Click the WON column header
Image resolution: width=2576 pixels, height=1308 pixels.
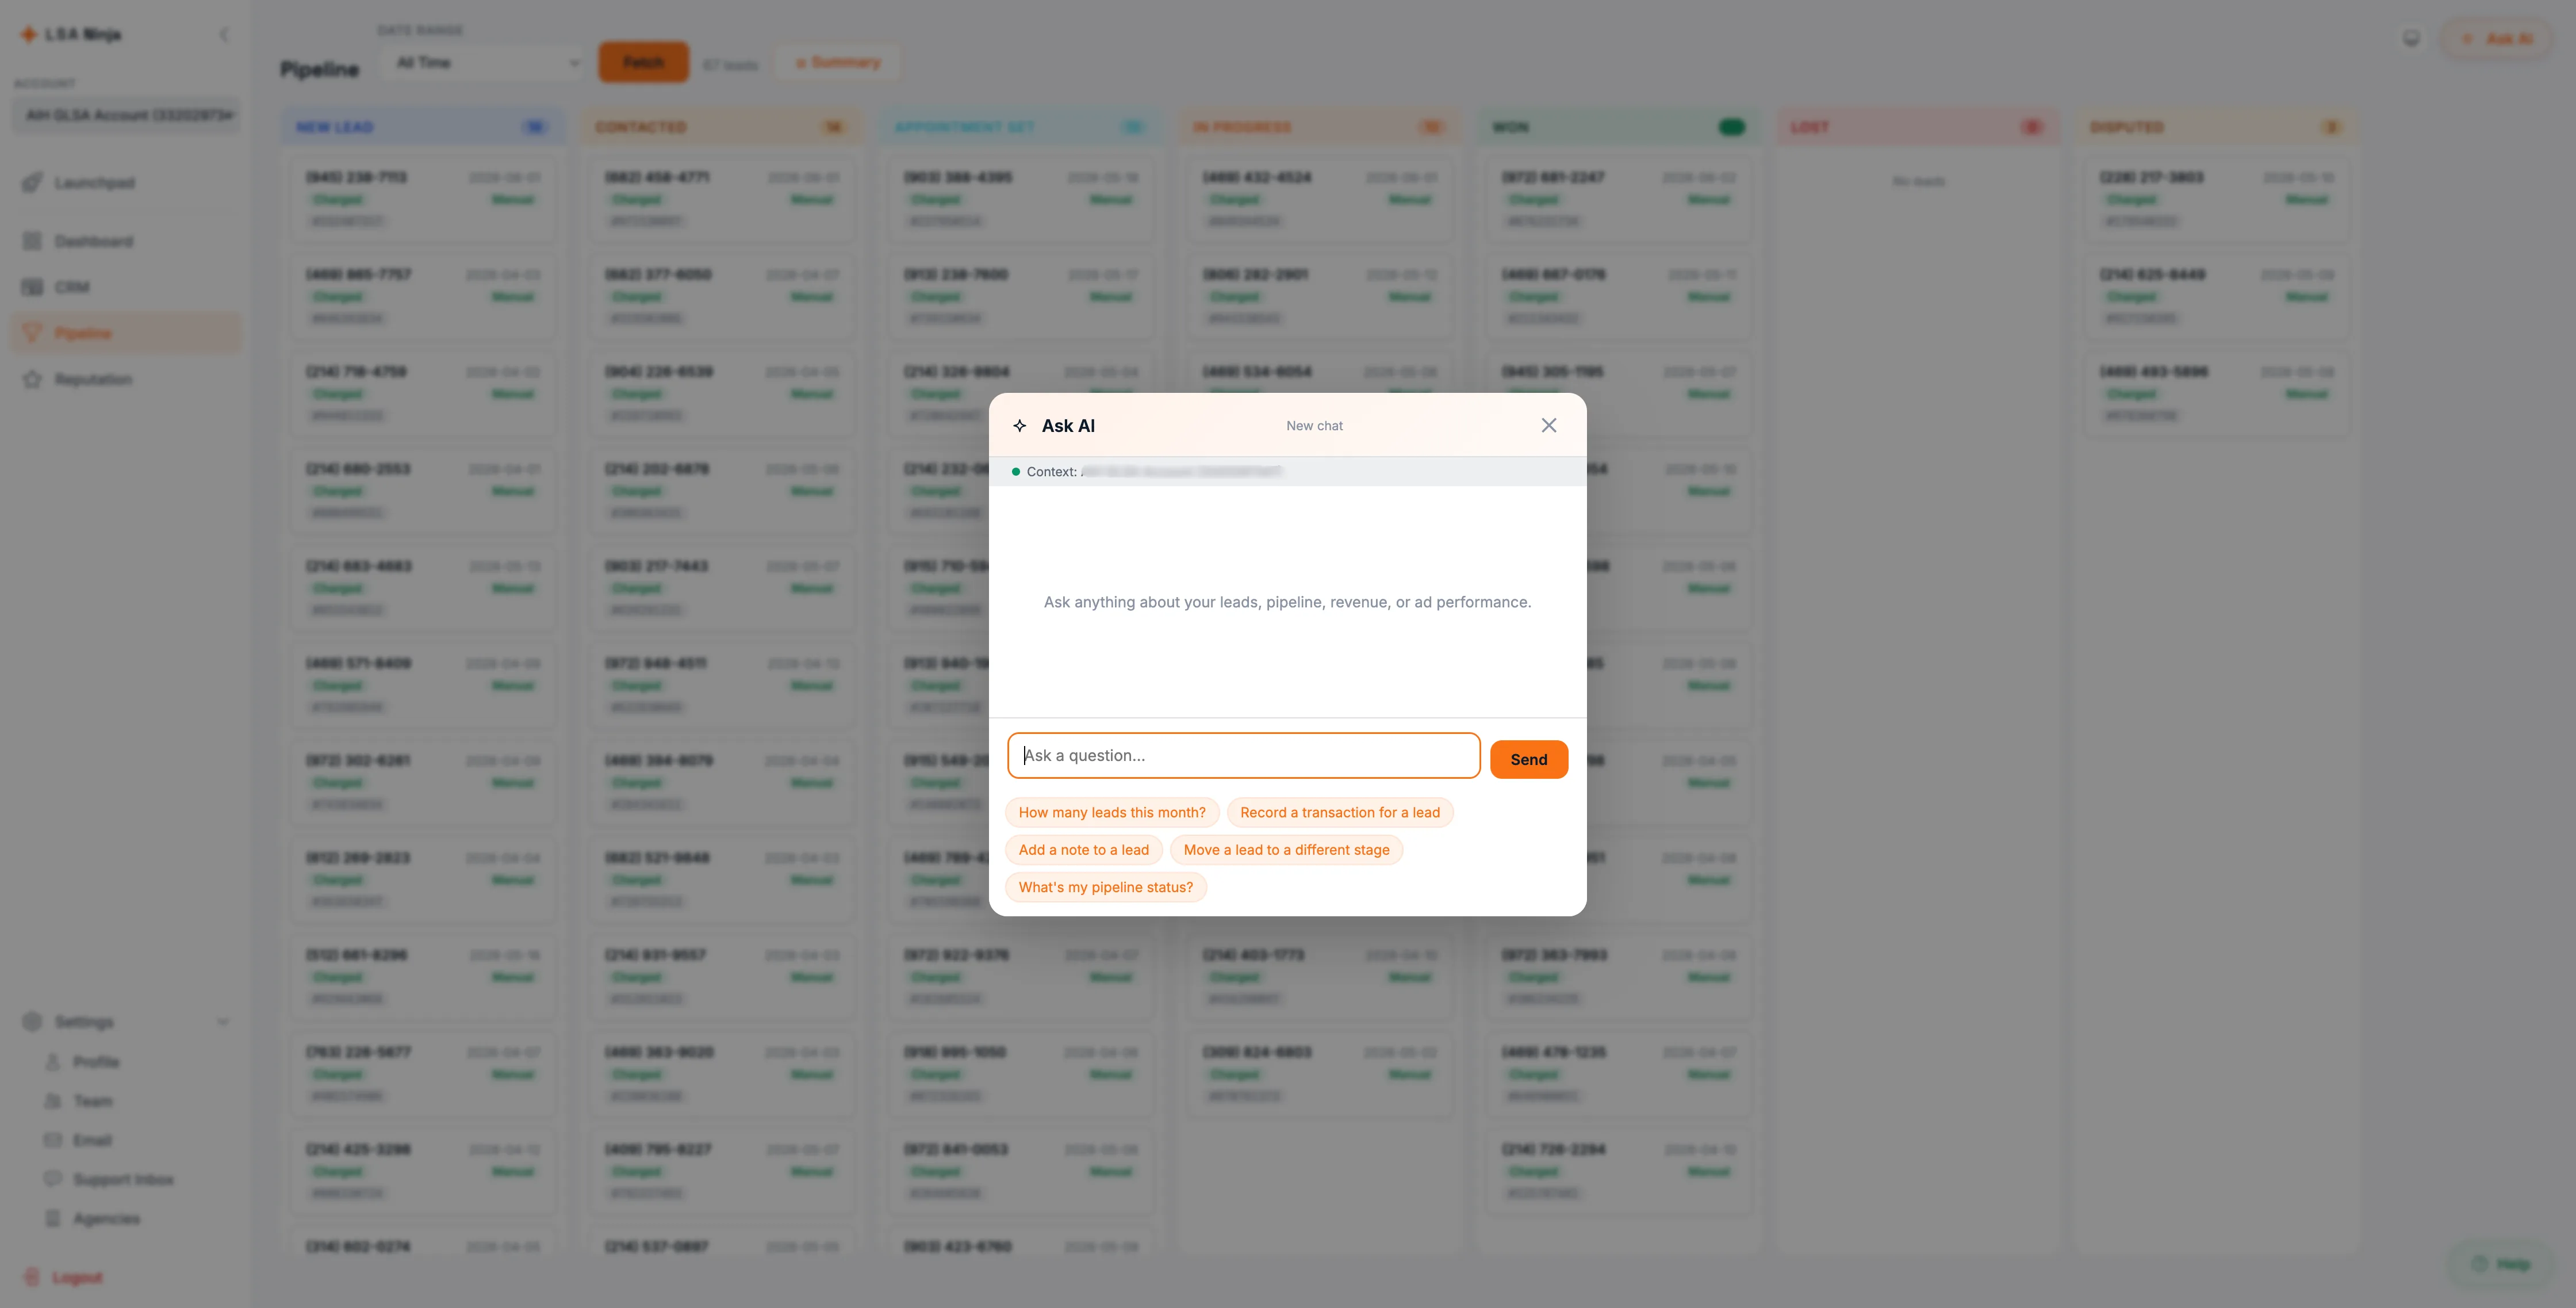[1618, 127]
